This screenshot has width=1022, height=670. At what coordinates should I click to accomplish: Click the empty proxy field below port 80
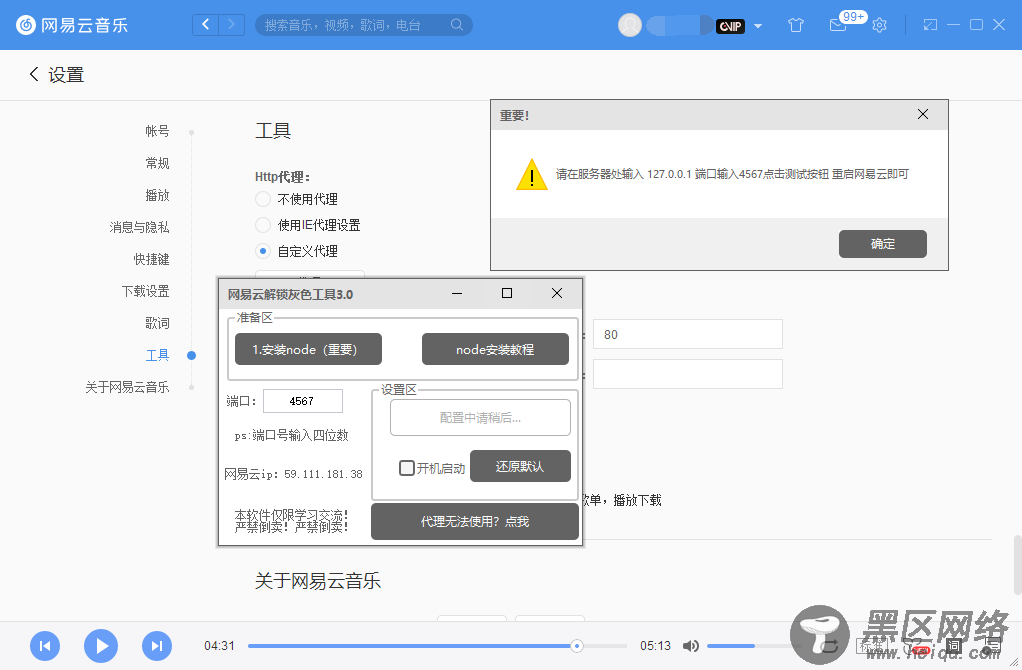click(x=688, y=374)
